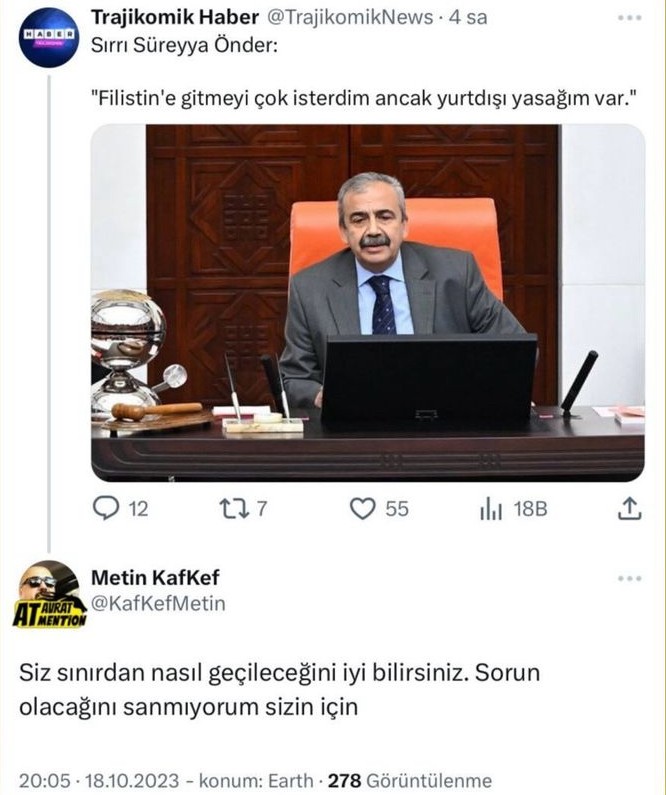Open Metin KafKef profile avatar

(x=49, y=594)
